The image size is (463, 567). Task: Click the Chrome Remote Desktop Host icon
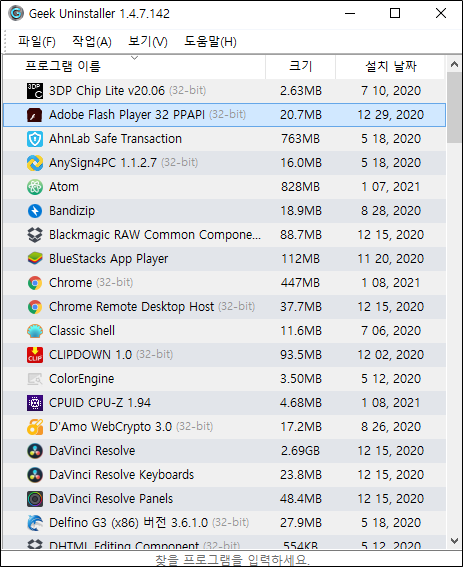35,307
